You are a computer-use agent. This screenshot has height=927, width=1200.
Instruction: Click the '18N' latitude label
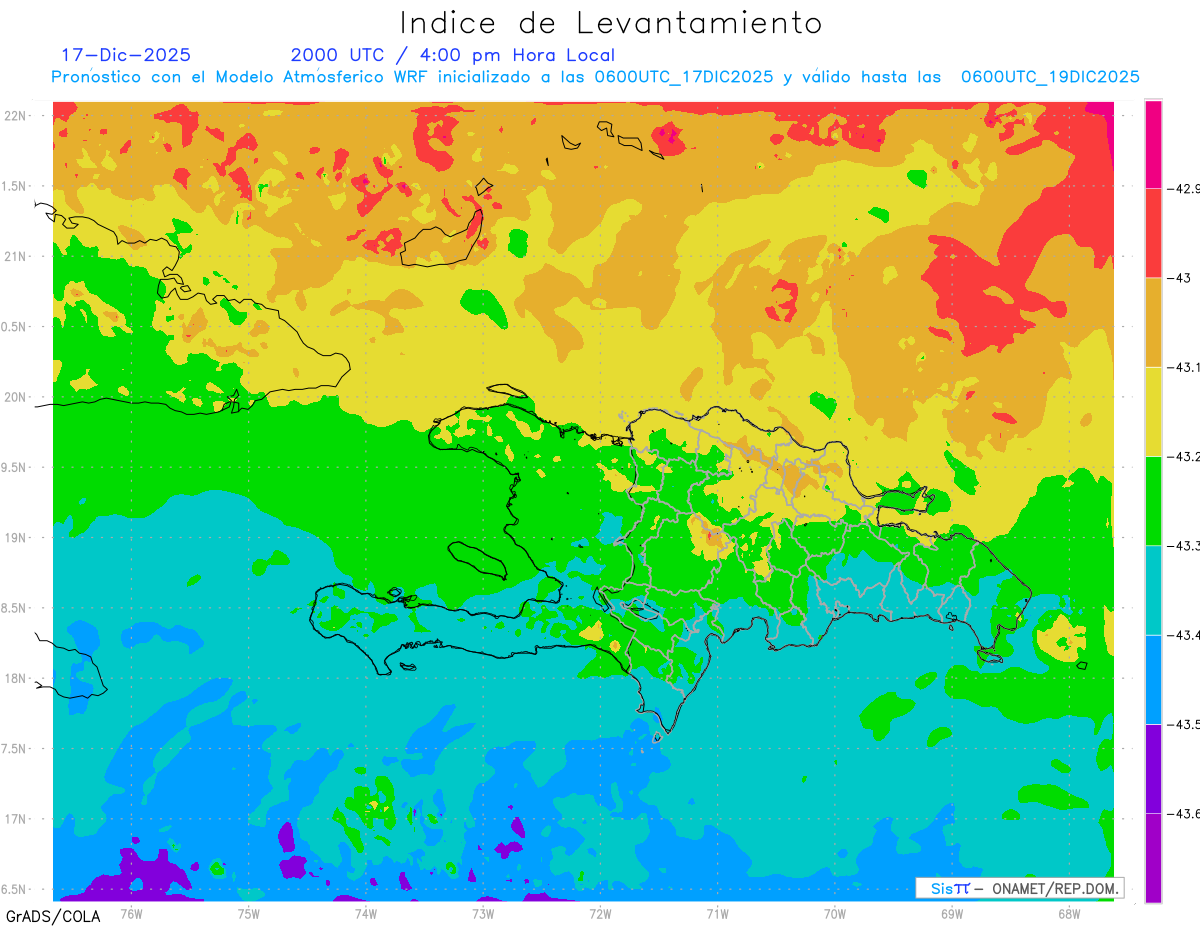(x=17, y=678)
